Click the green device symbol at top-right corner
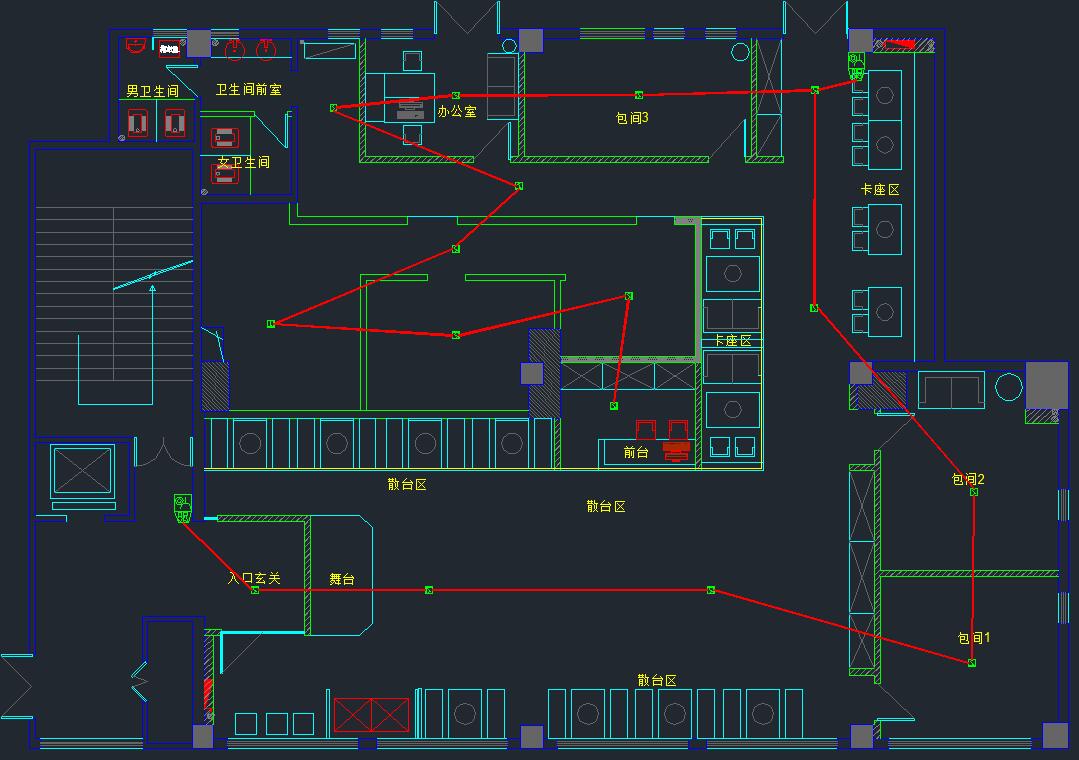1079x760 pixels. tap(856, 66)
